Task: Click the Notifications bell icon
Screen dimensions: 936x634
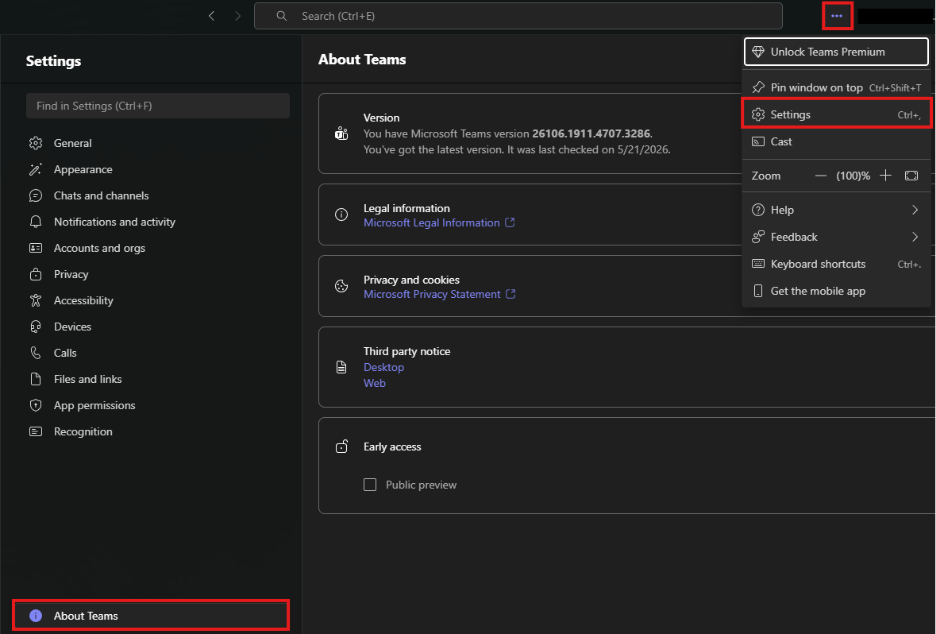Action: (x=36, y=222)
